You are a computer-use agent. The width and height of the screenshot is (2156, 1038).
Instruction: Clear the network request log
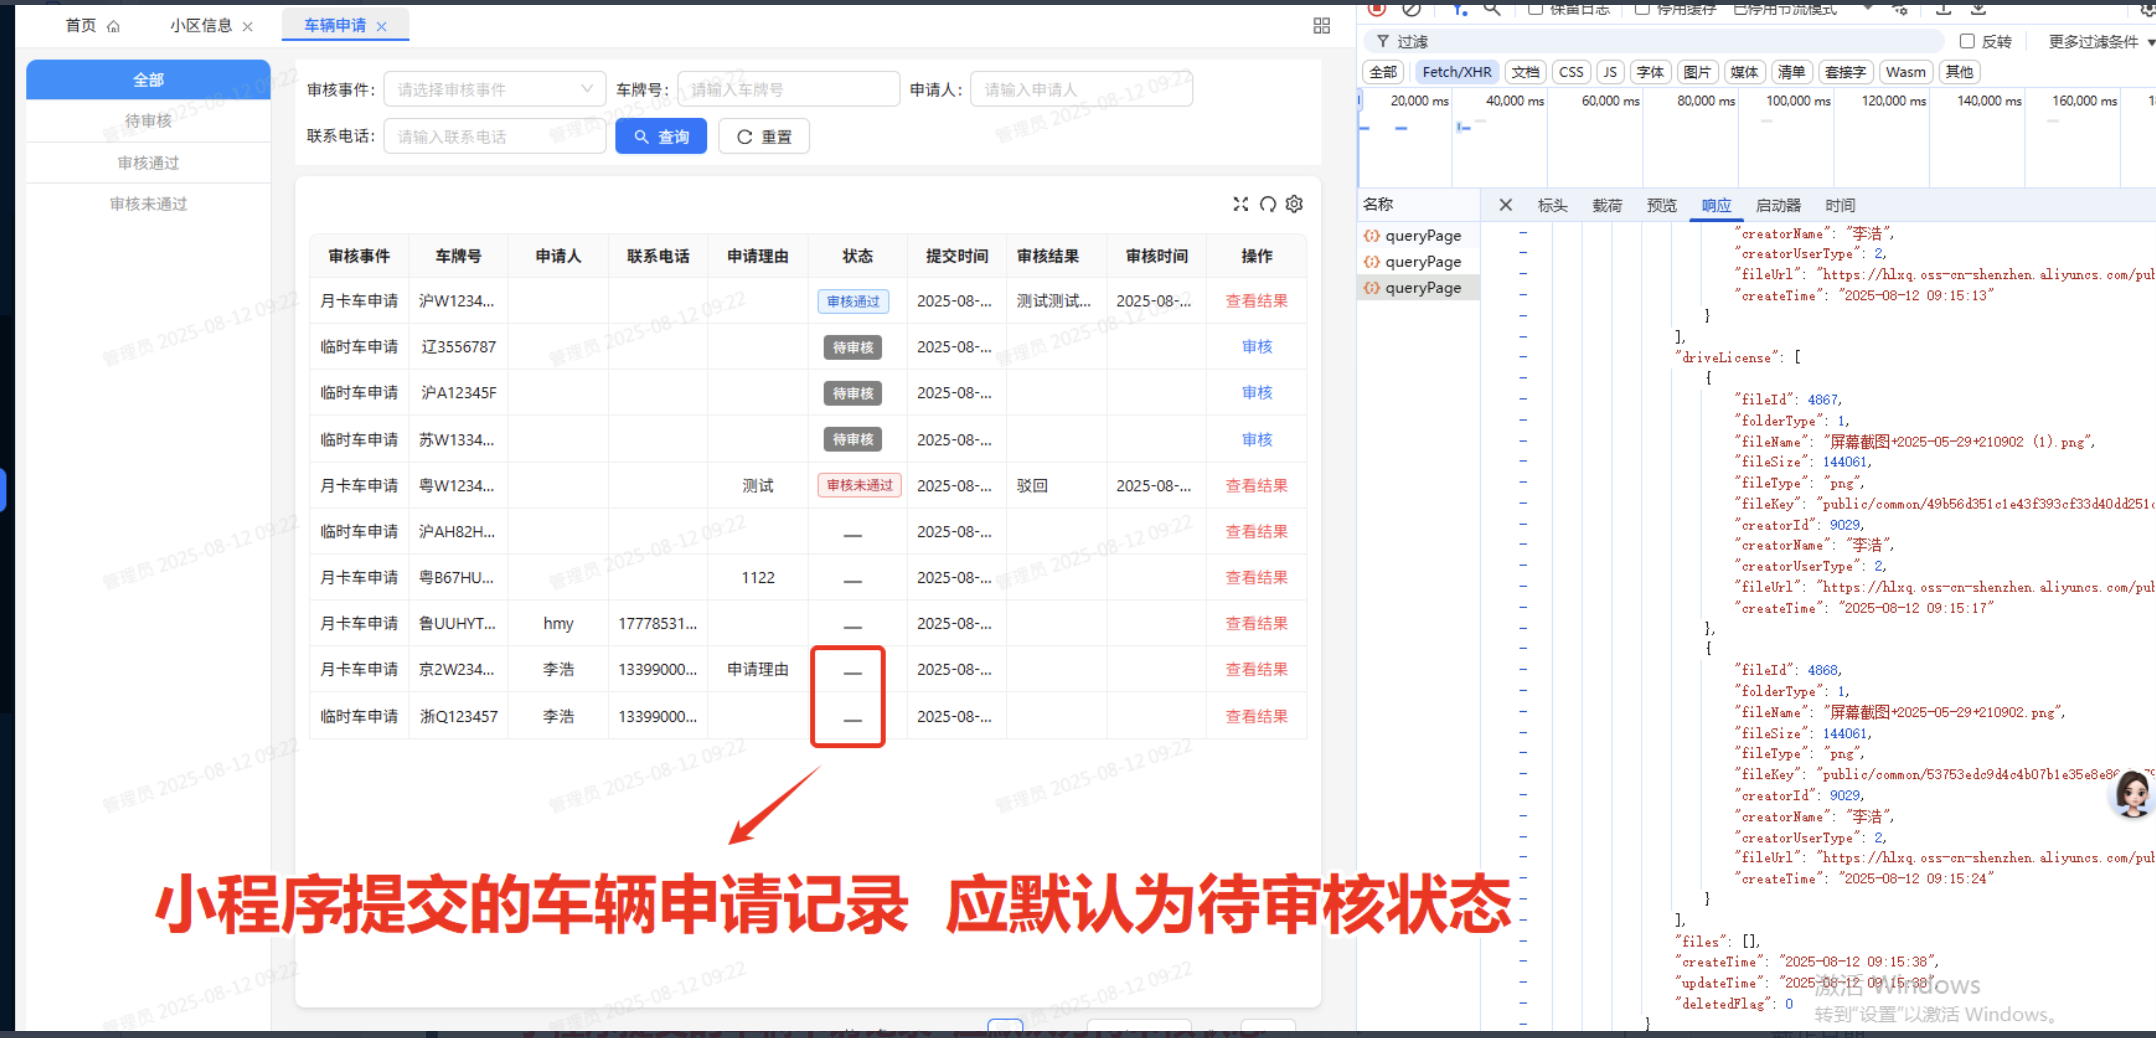pyautogui.click(x=1410, y=10)
